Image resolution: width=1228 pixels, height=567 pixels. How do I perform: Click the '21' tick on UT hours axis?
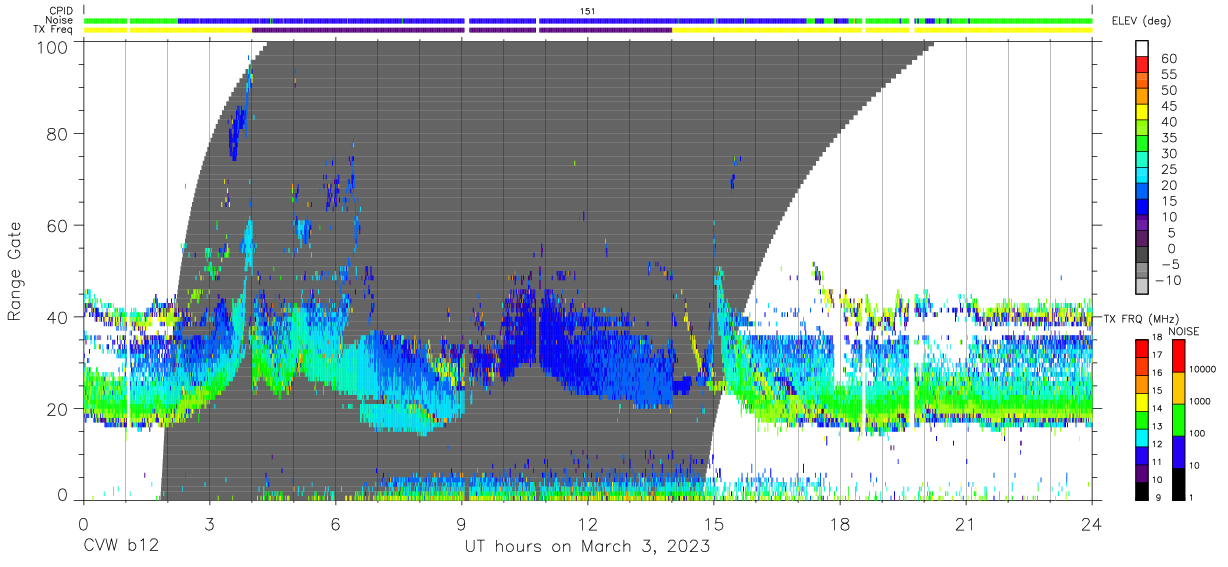966,522
